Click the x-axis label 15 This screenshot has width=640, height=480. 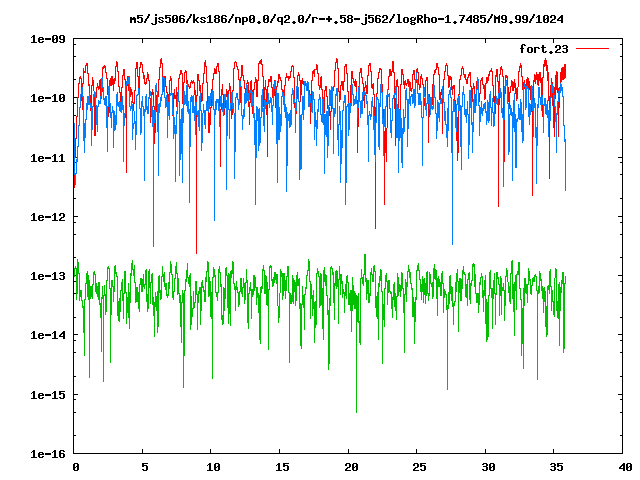pyautogui.click(x=282, y=467)
